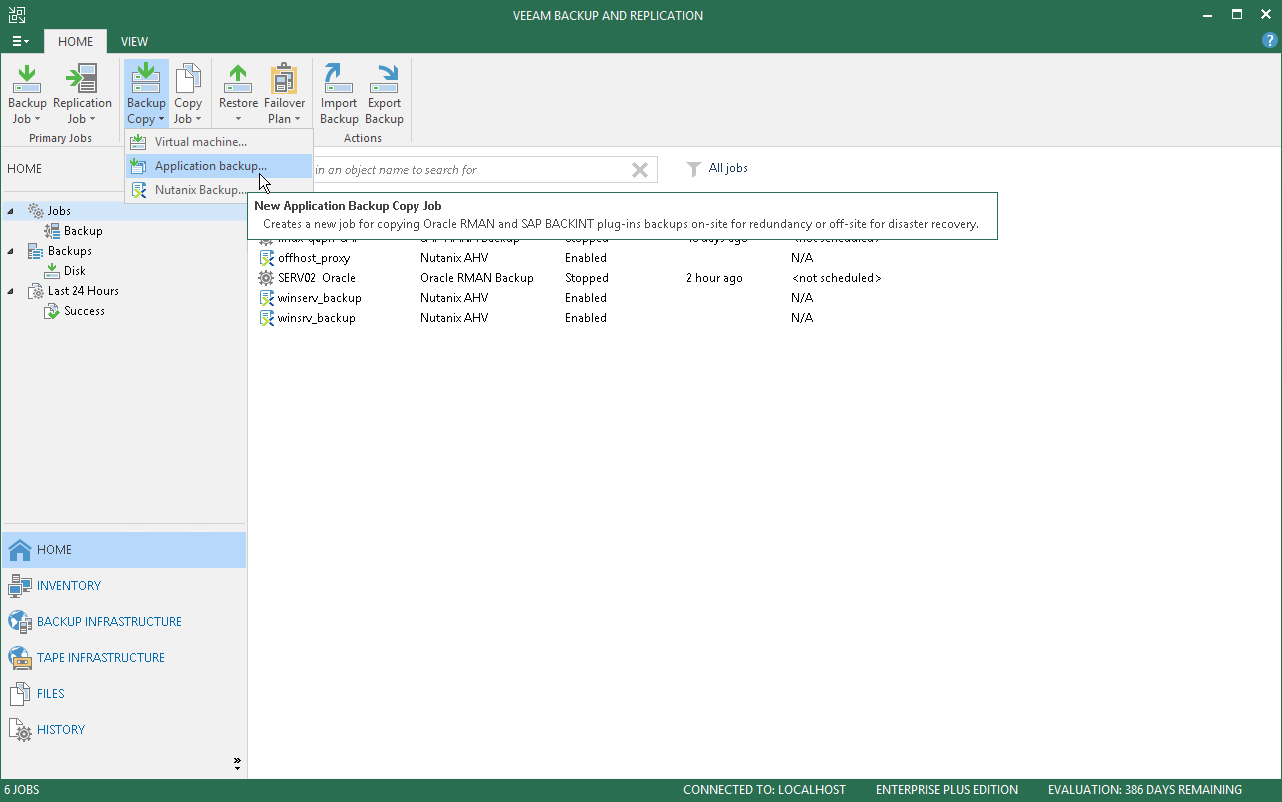This screenshot has height=802, width=1282.
Task: Click the HISTORY gear-document icon
Action: pos(20,730)
